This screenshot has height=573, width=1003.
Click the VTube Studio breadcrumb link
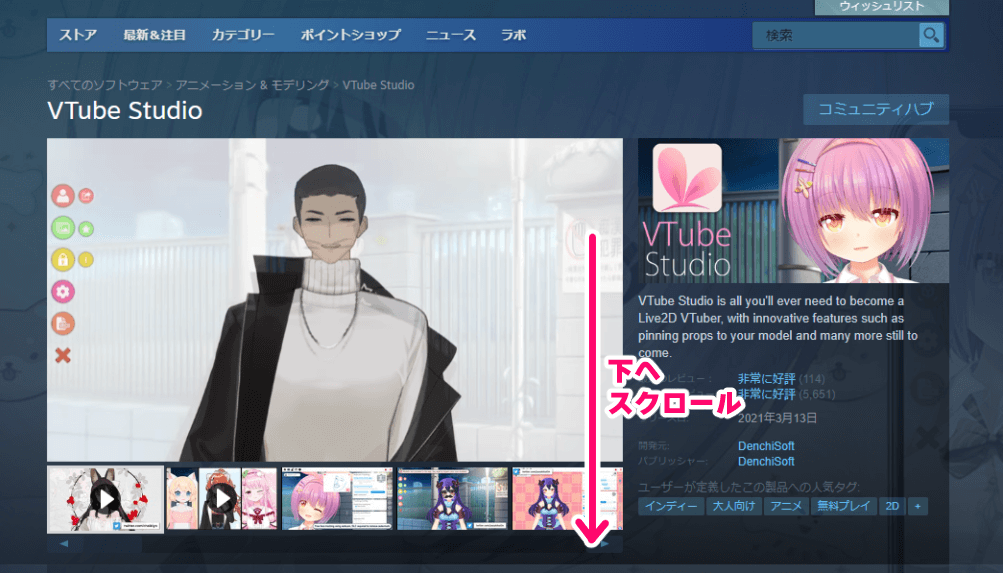coord(378,84)
